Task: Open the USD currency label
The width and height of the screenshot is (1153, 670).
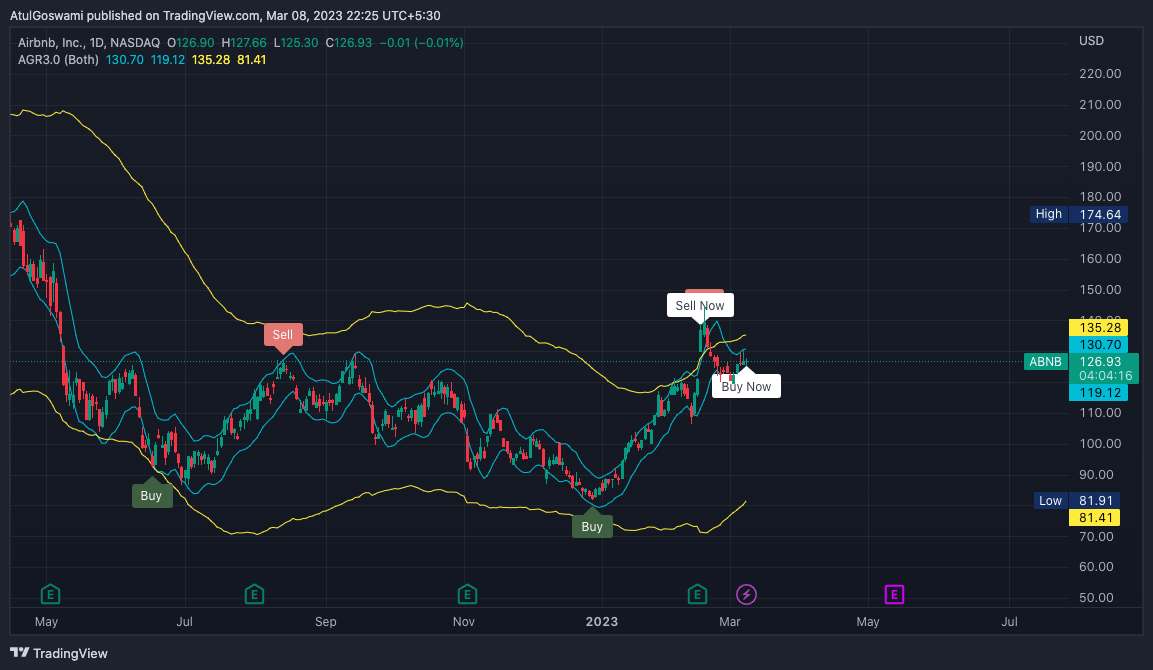Action: pyautogui.click(x=1091, y=40)
